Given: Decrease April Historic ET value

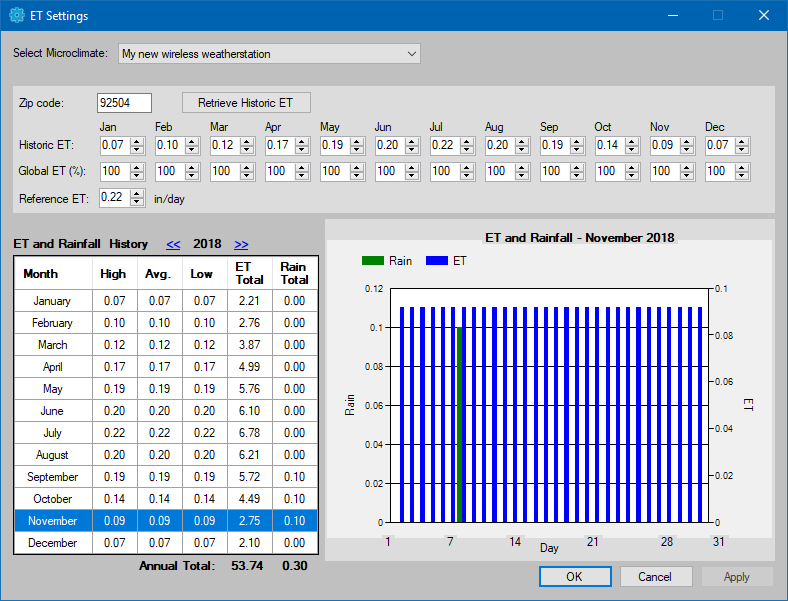Looking at the screenshot, I should tap(302, 150).
